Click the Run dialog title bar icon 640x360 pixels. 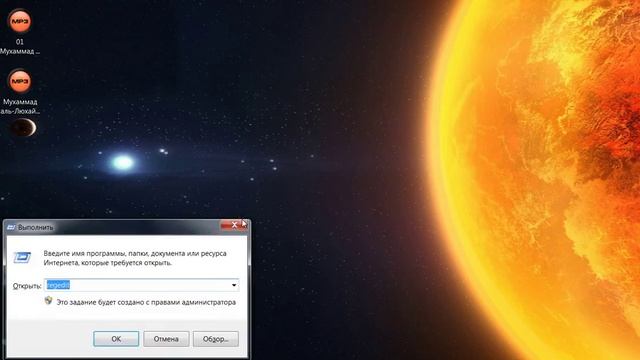pyautogui.click(x=11, y=227)
